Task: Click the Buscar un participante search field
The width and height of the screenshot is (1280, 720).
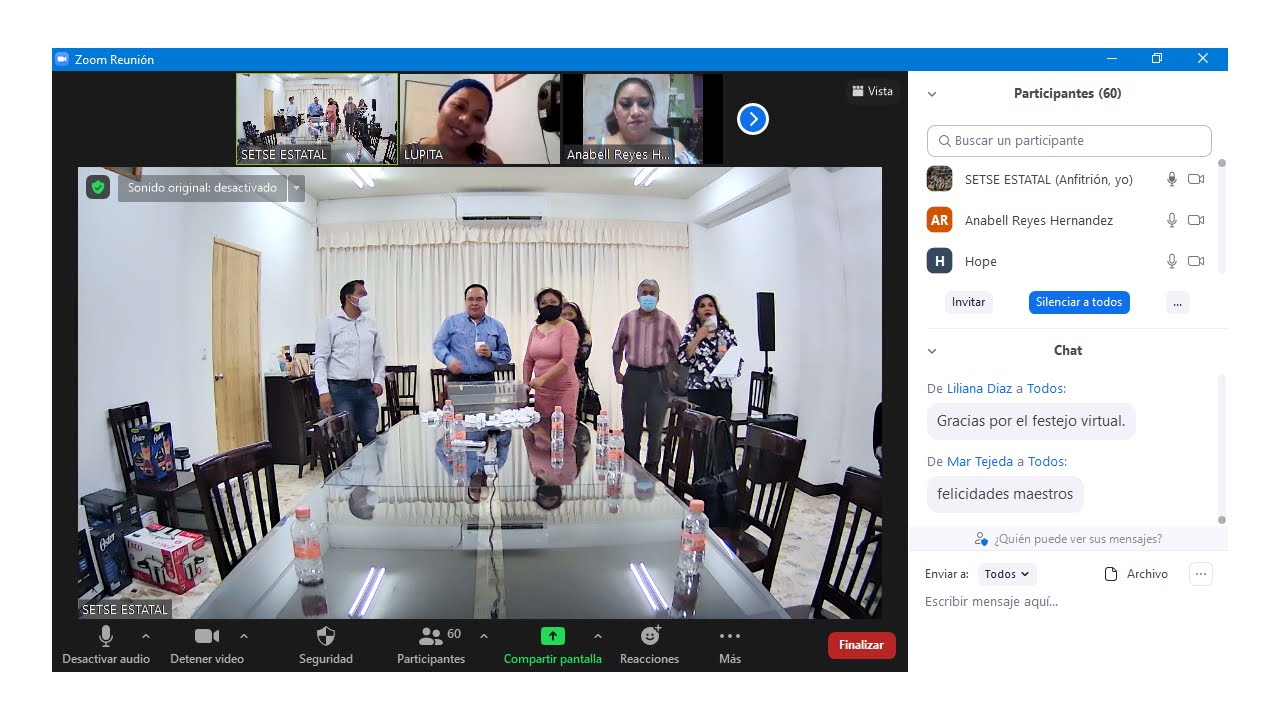Action: [x=1069, y=141]
